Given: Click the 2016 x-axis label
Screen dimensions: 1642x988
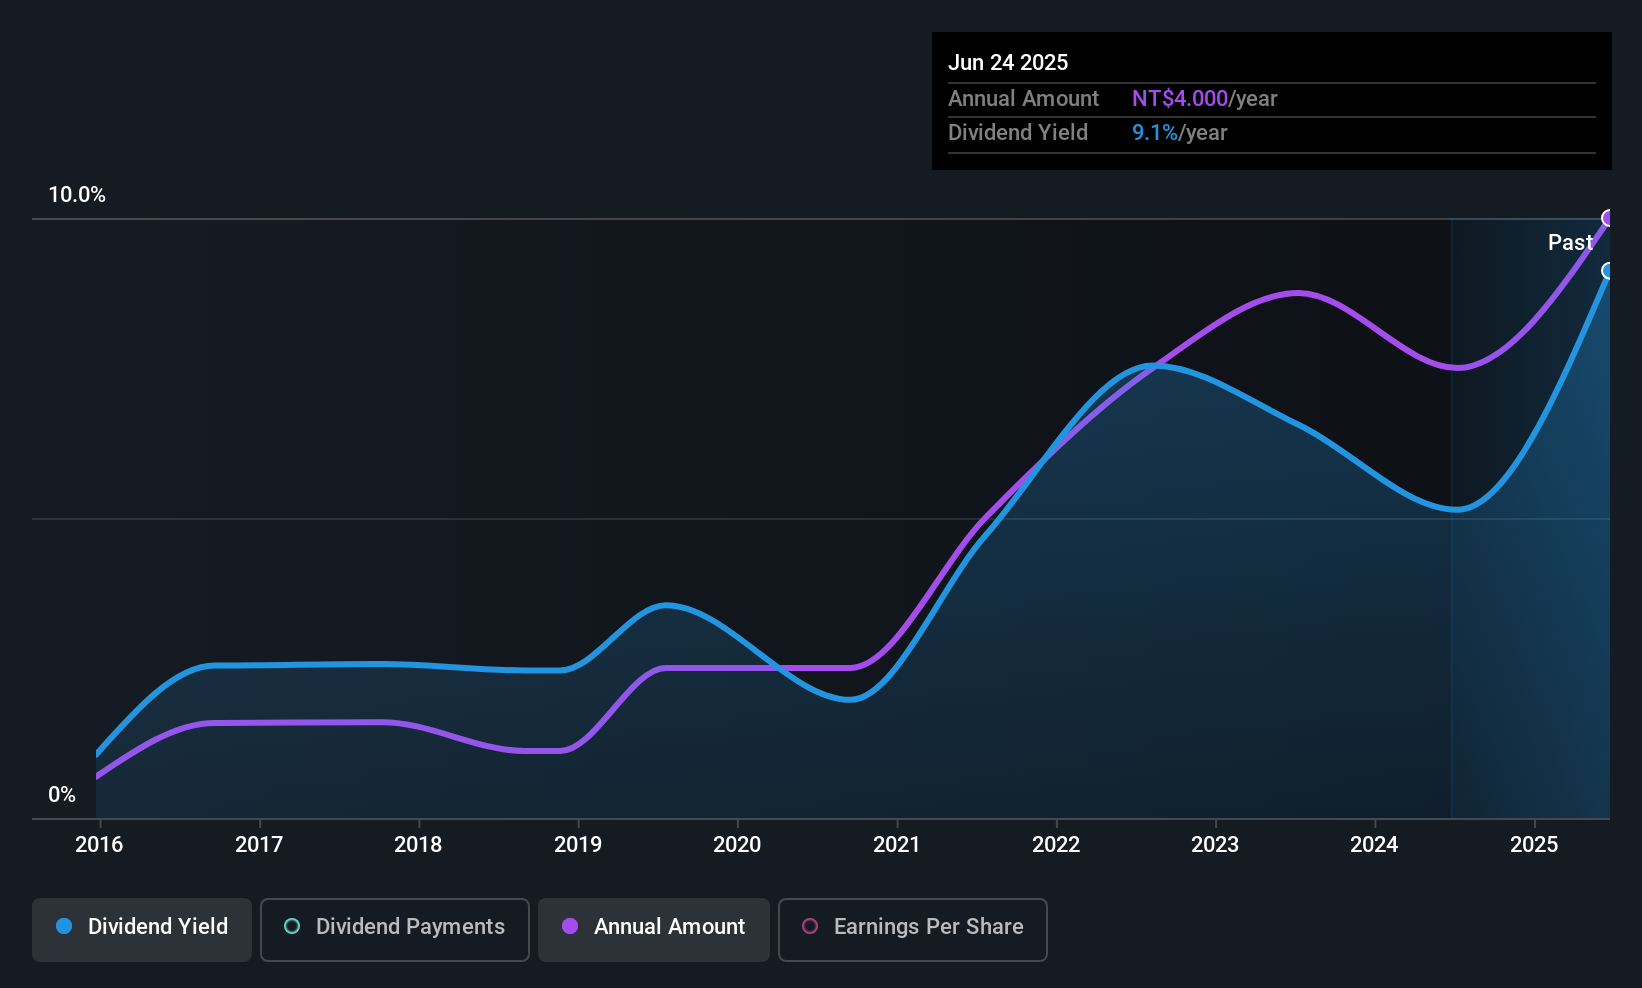Looking at the screenshot, I should 99,844.
